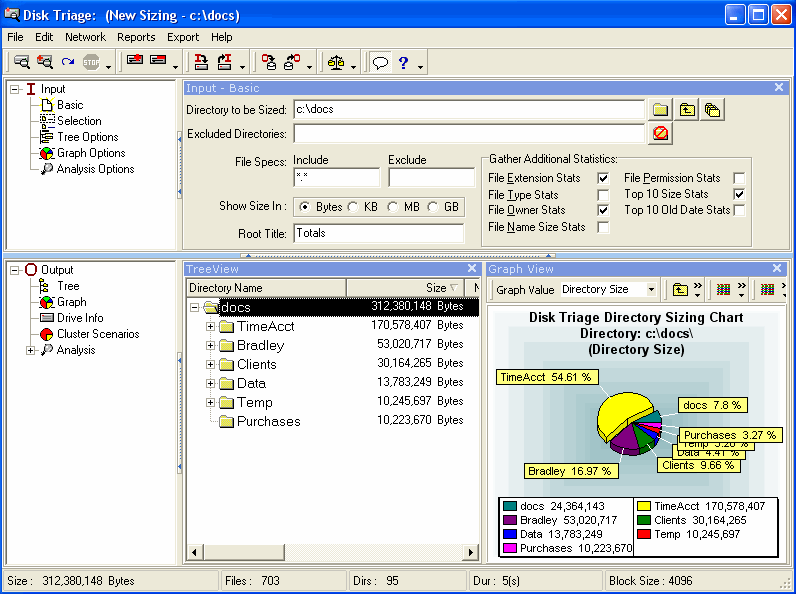796x594 pixels.
Task: Enable Top 10 Old Date Stats checkbox
Action: pos(739,210)
